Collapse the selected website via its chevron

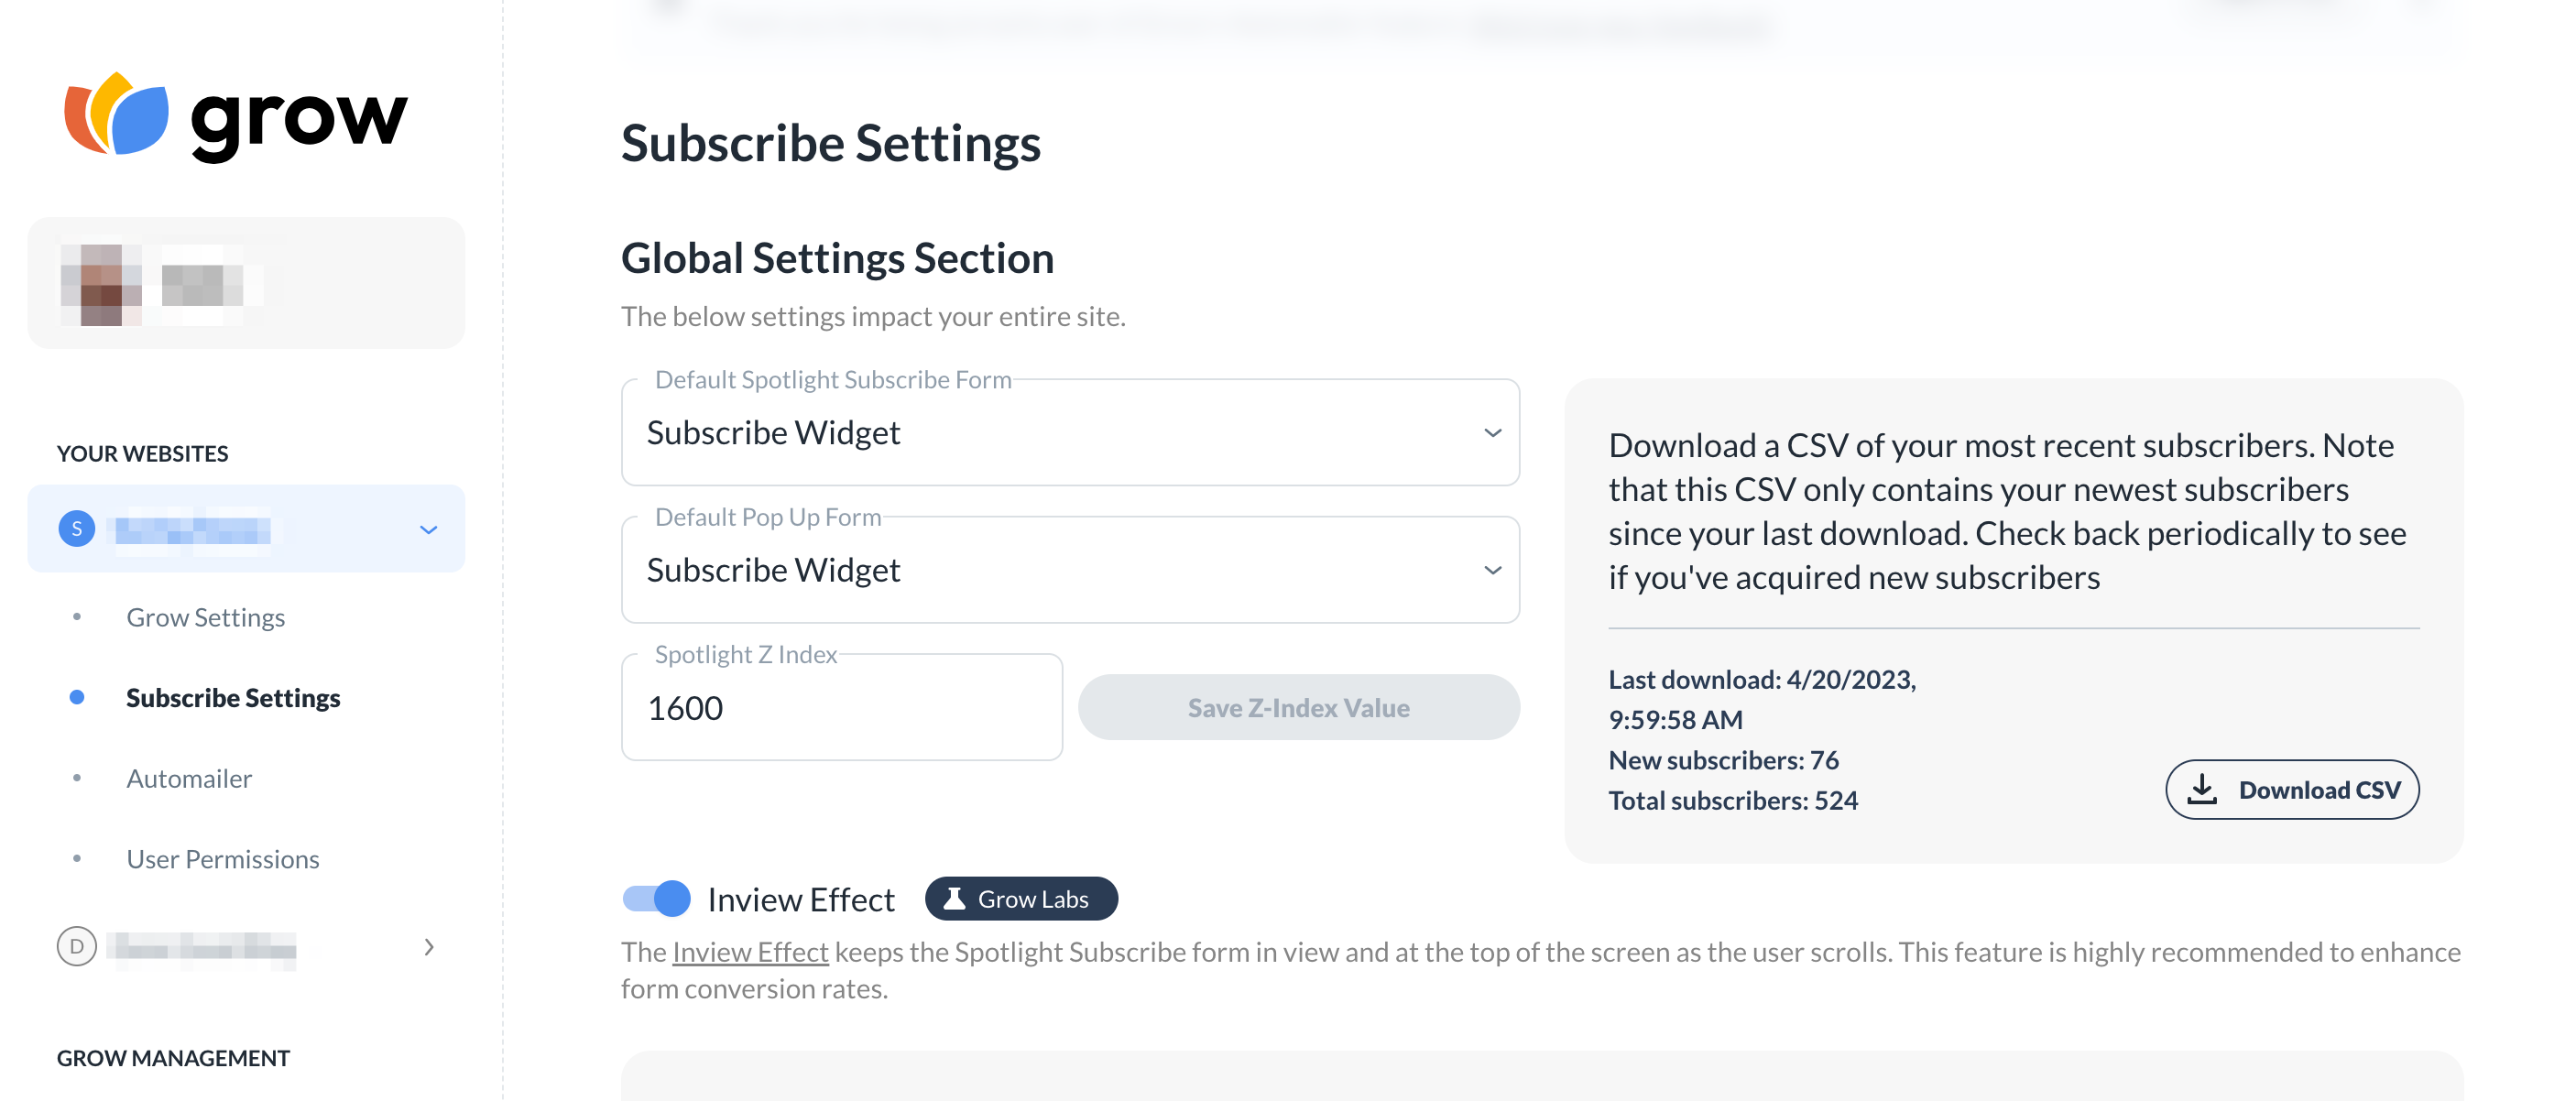[430, 529]
